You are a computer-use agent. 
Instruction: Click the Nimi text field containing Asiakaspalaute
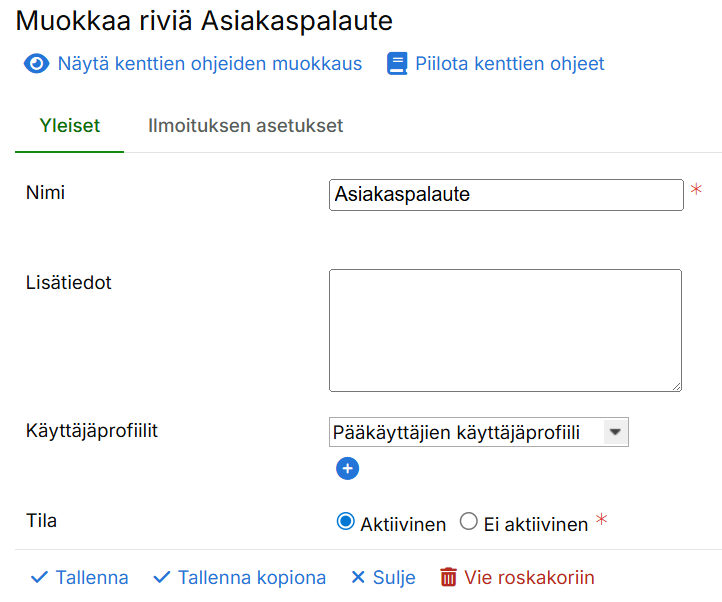pyautogui.click(x=506, y=195)
